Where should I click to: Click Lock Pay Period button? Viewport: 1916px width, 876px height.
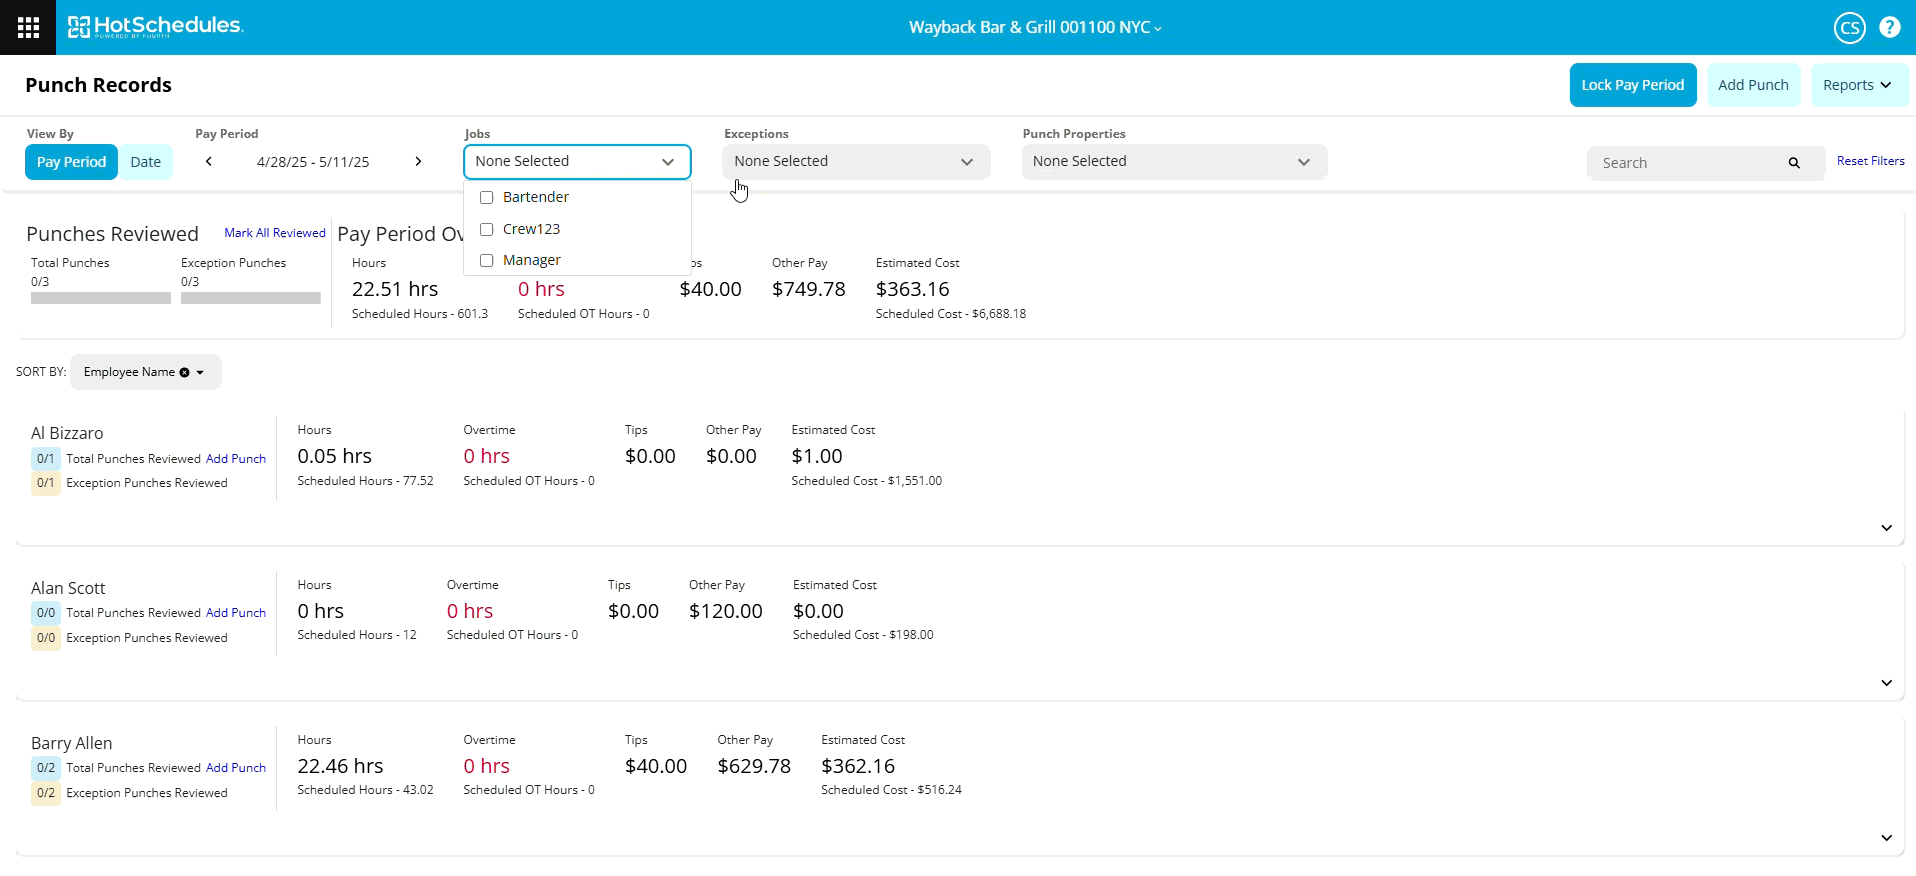coord(1632,85)
